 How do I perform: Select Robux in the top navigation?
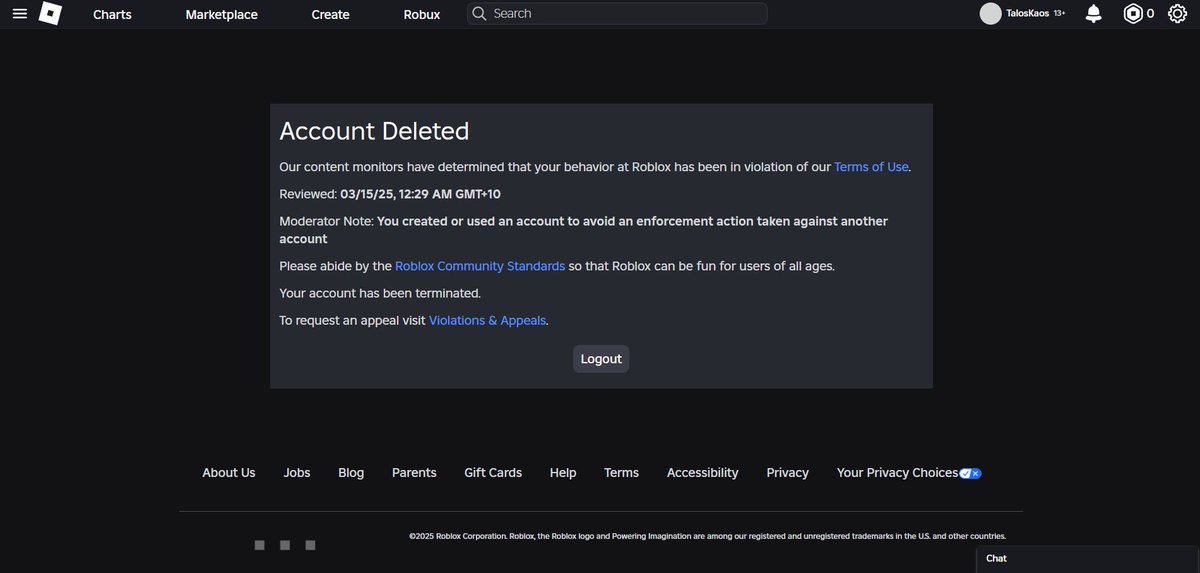pos(422,15)
